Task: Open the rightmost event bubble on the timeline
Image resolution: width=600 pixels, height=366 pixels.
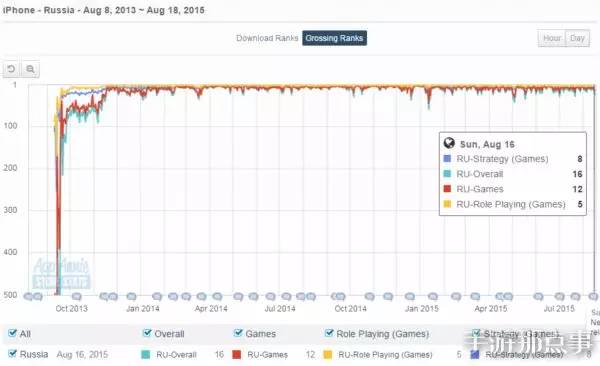Action: (x=593, y=296)
